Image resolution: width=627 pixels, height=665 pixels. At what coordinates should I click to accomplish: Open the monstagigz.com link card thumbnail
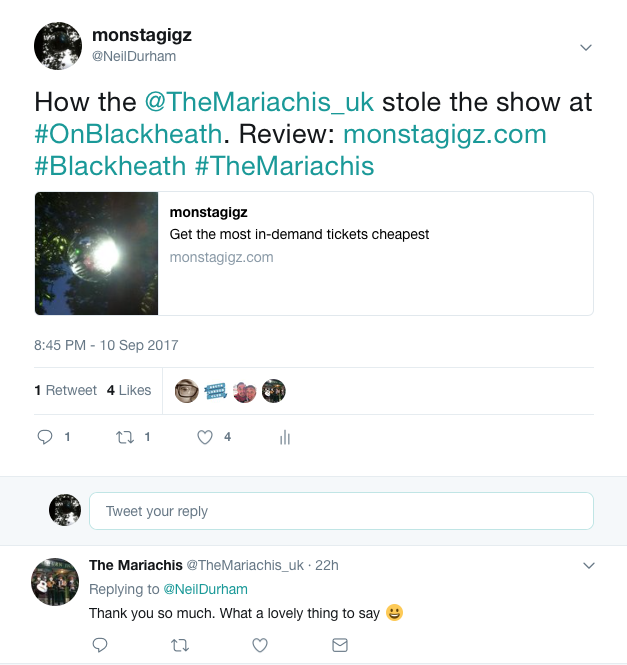(x=96, y=253)
